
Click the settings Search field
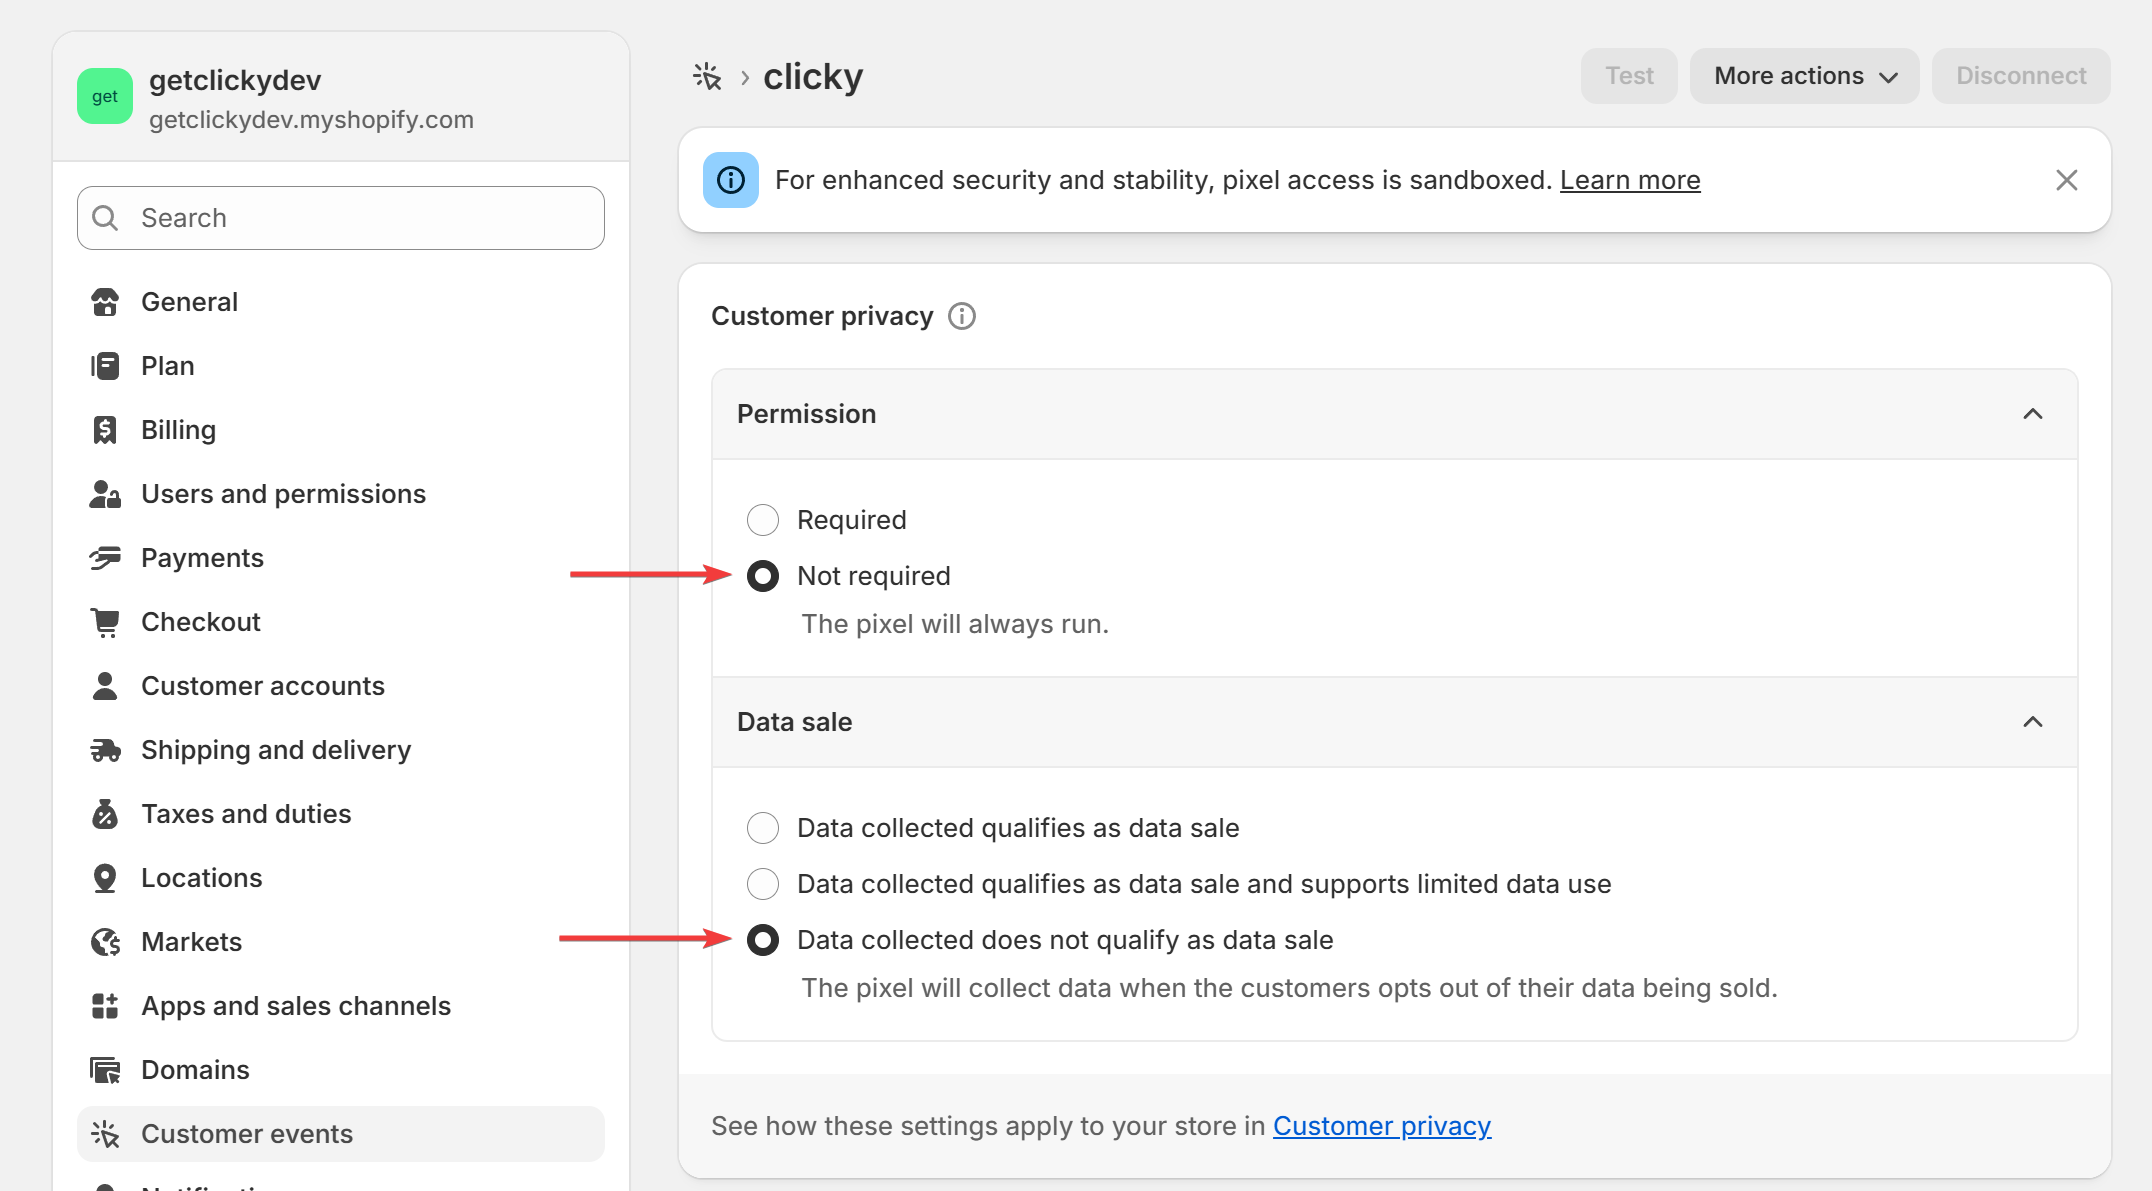(341, 218)
